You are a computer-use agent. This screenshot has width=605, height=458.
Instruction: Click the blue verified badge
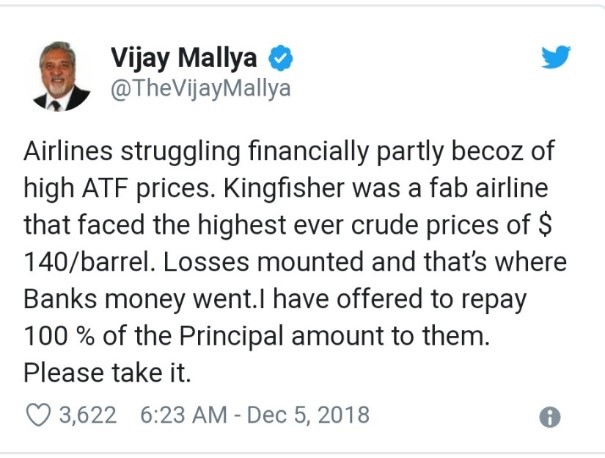click(x=283, y=59)
